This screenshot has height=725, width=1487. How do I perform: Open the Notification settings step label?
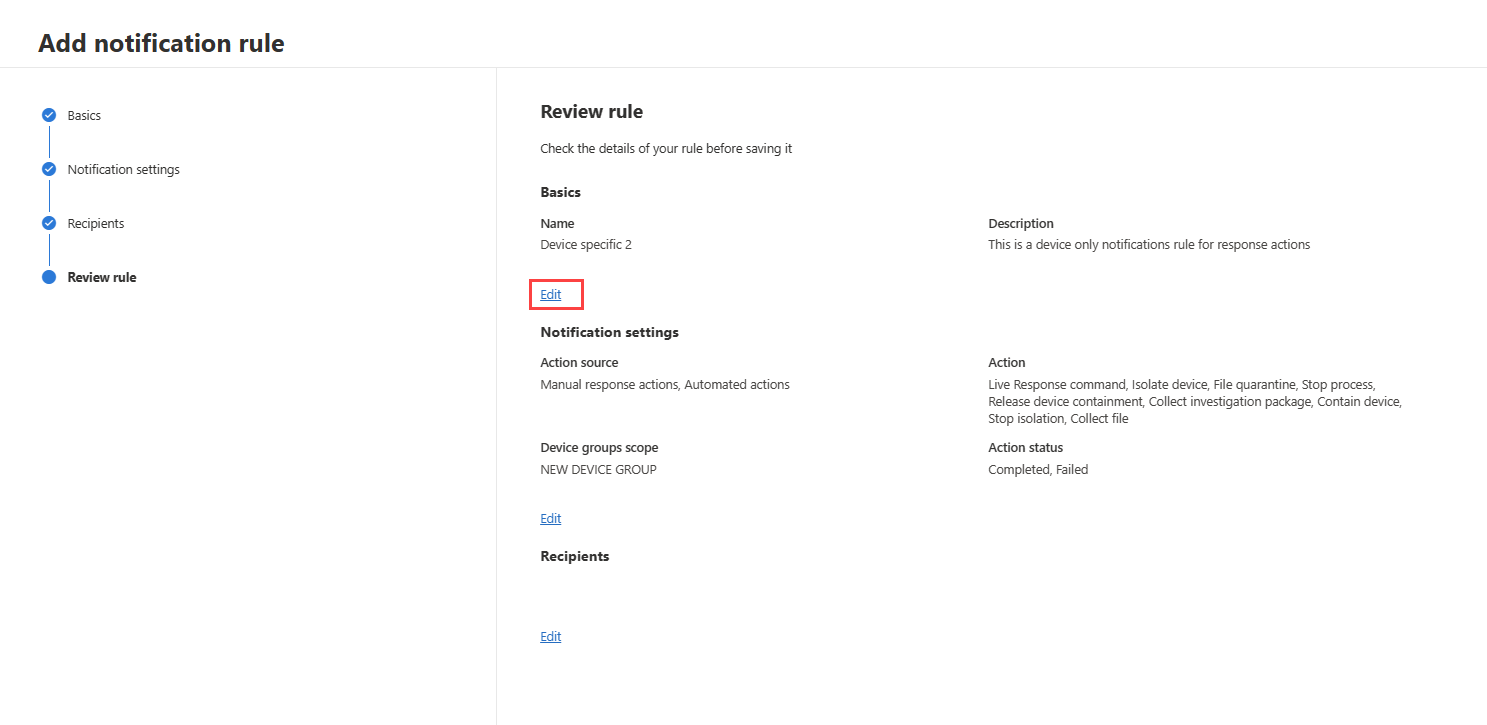click(123, 169)
